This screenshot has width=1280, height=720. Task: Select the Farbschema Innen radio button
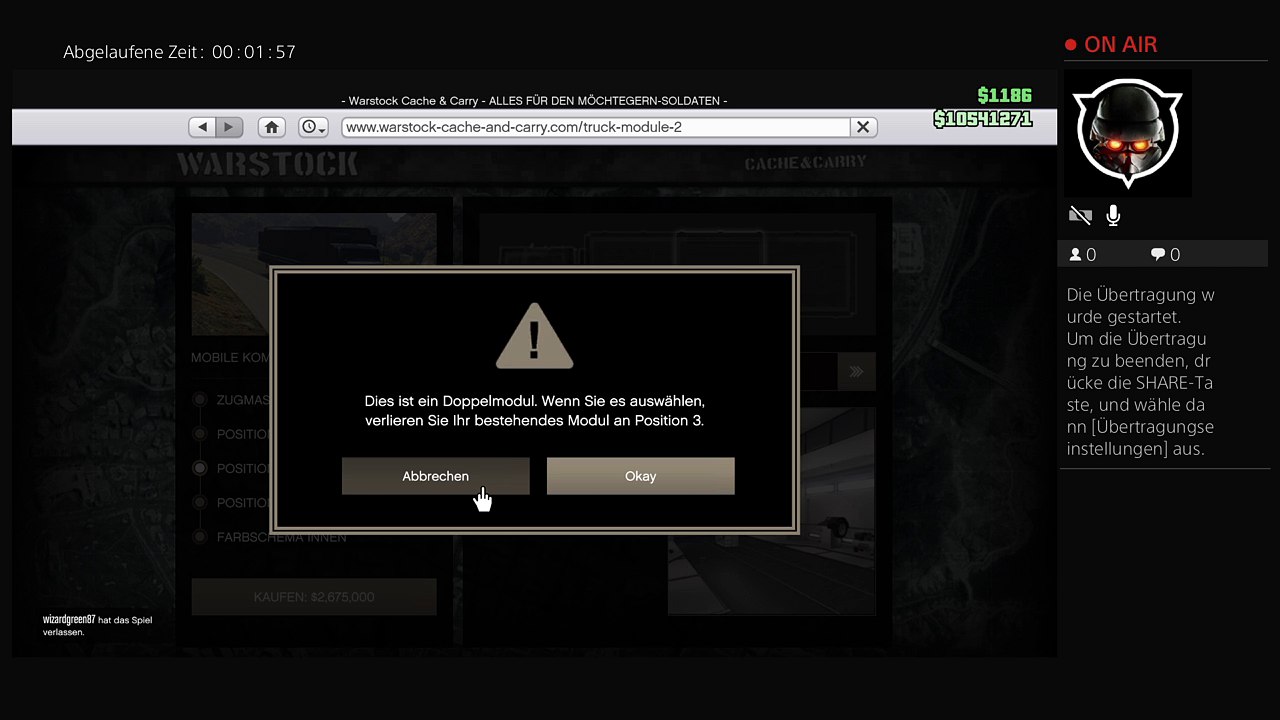(200, 537)
